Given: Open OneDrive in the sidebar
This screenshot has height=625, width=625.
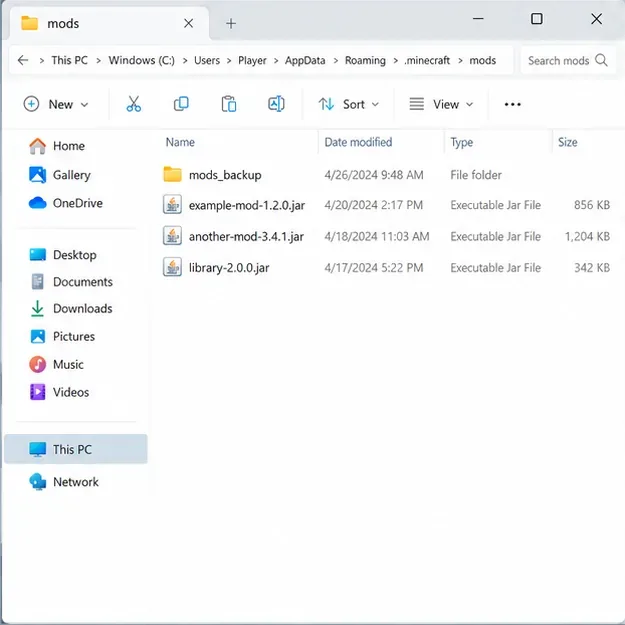Looking at the screenshot, I should point(66,203).
